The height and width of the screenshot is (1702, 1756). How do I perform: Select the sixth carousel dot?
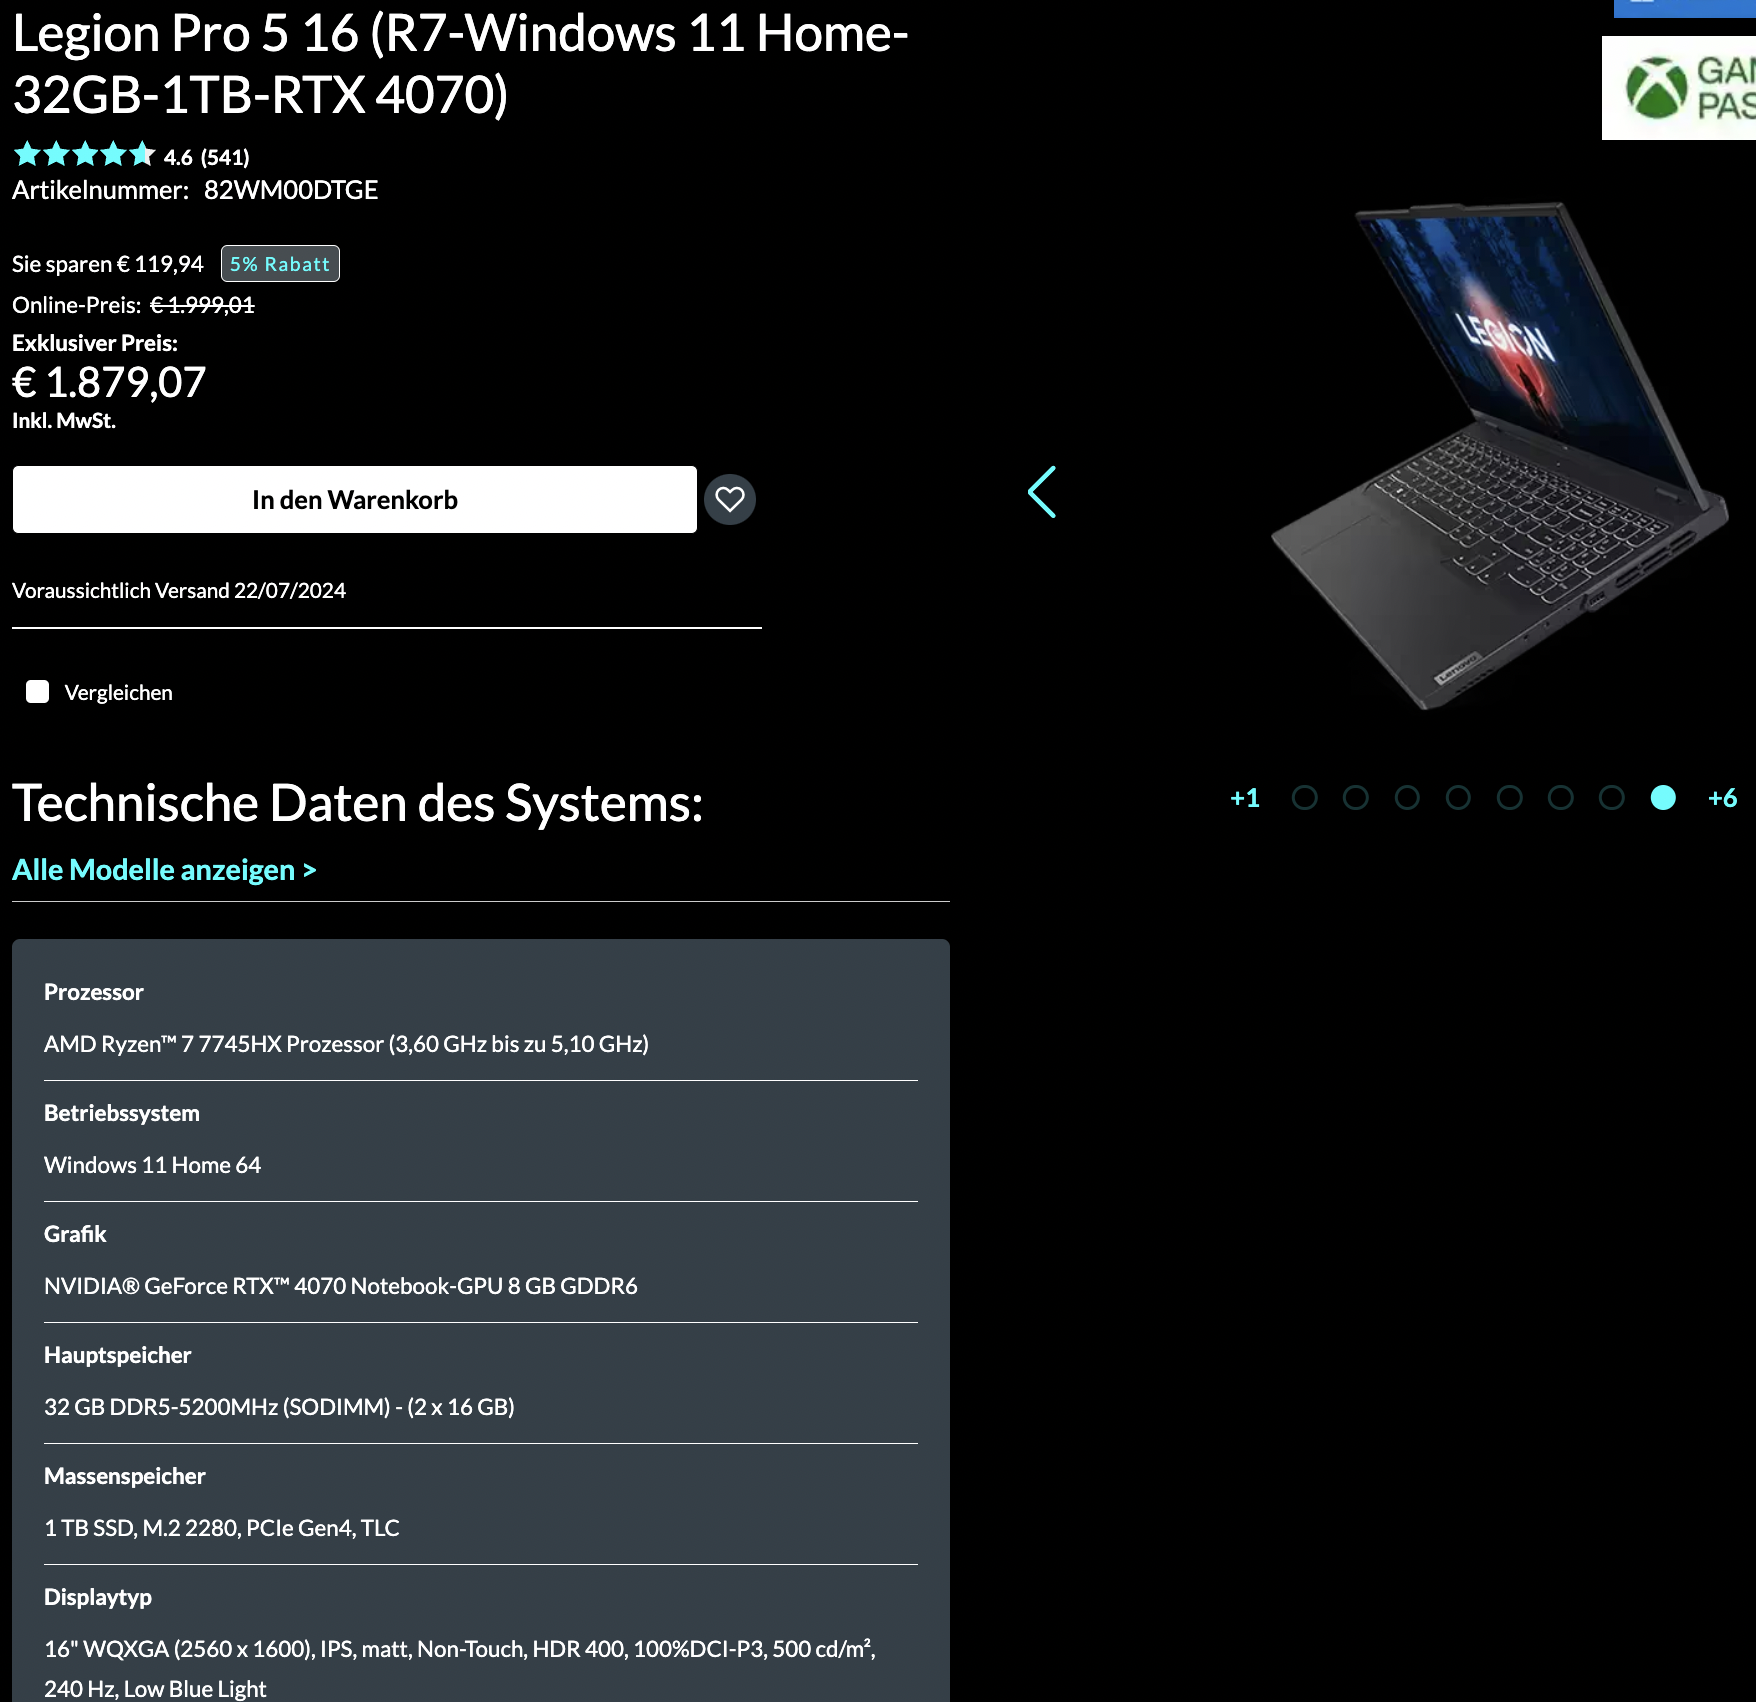[x=1561, y=797]
